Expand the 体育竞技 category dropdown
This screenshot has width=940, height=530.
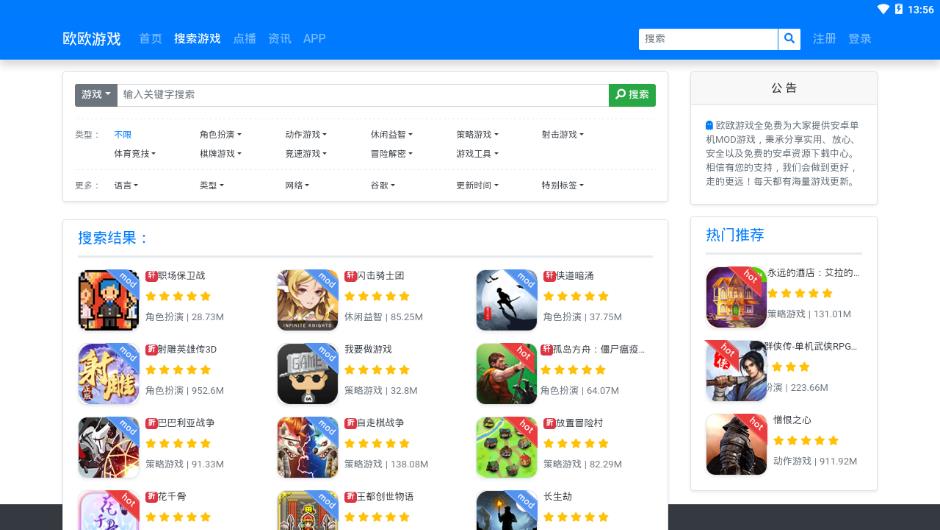[135, 154]
